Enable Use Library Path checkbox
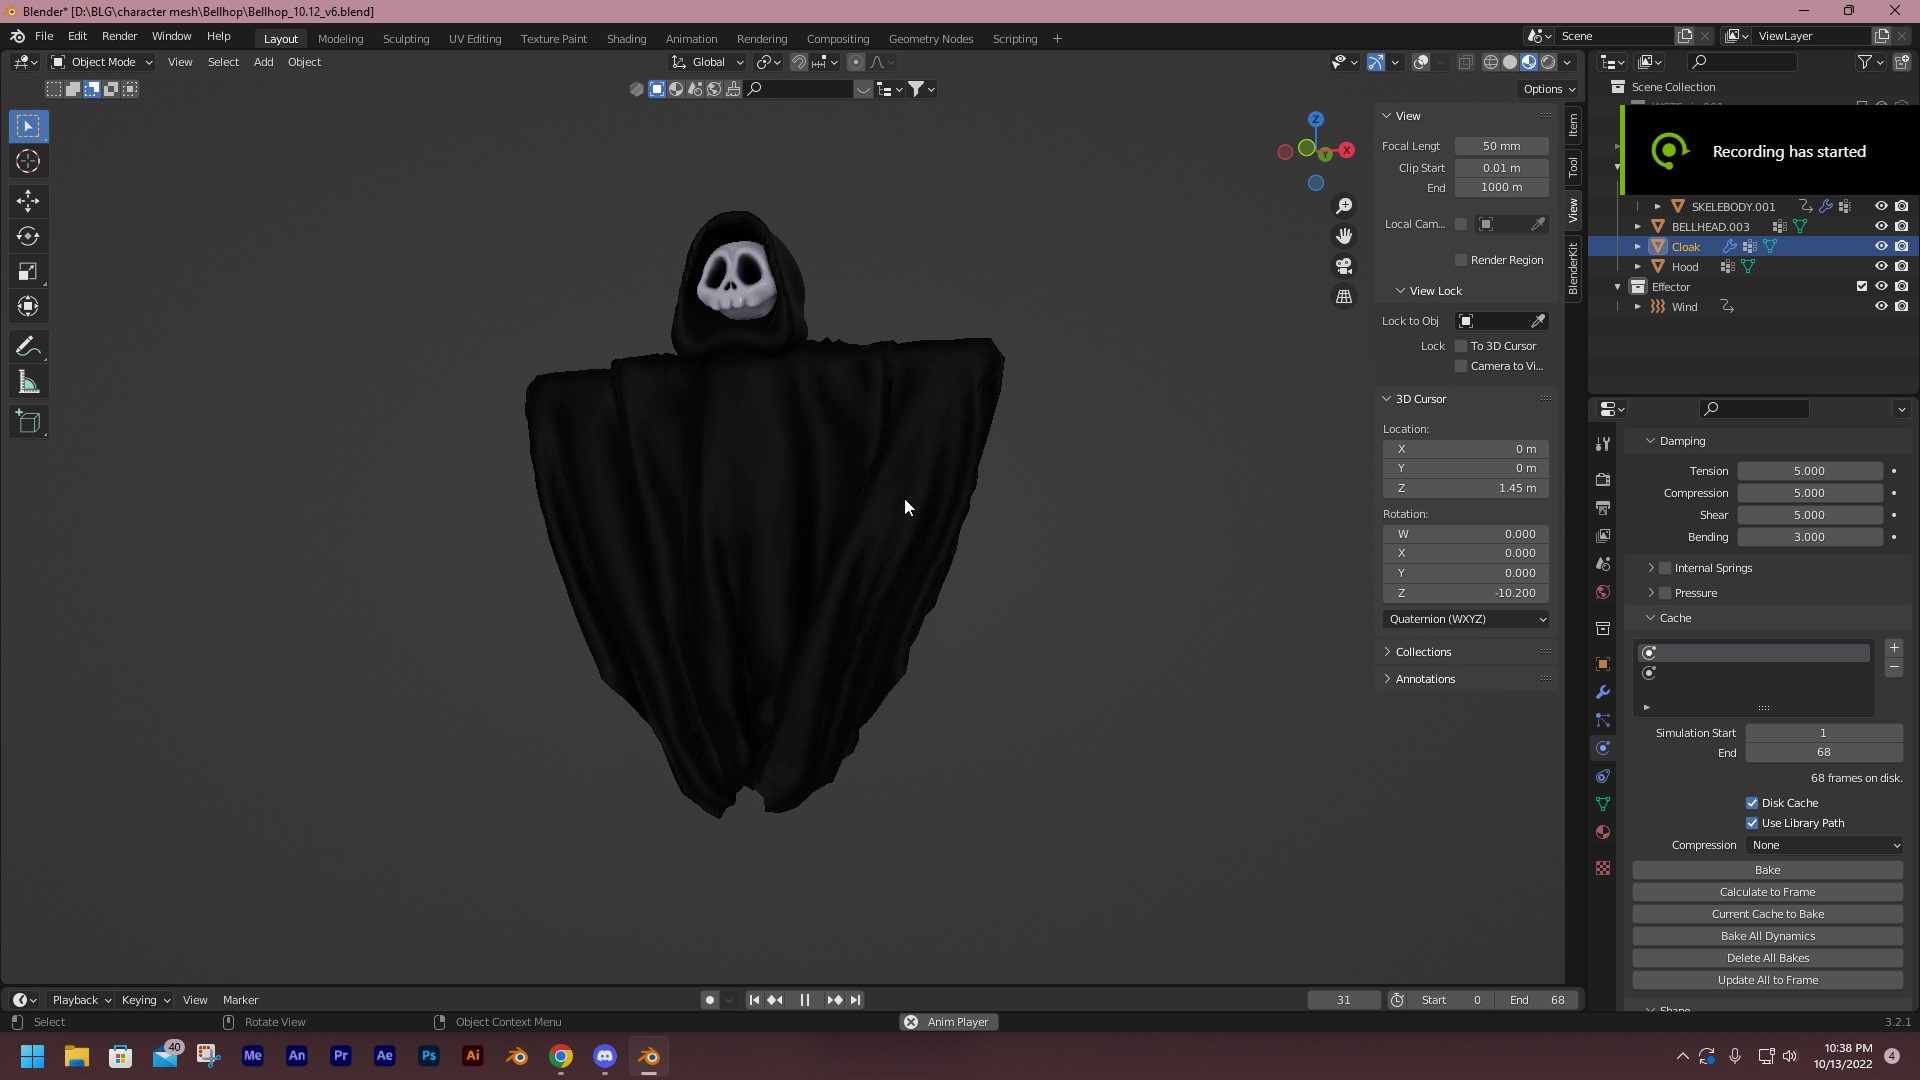This screenshot has width=1920, height=1080. 1753,823
